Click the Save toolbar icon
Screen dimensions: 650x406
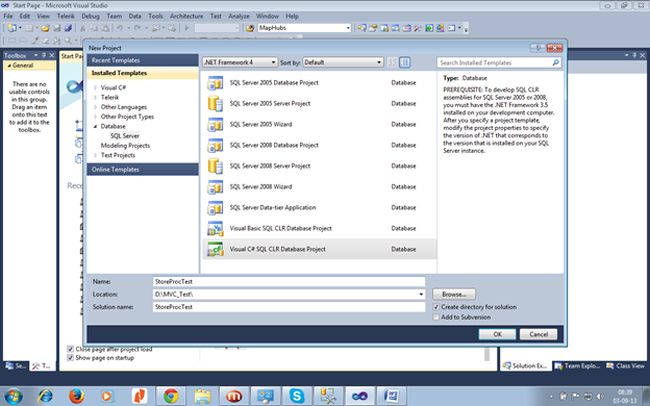point(57,28)
